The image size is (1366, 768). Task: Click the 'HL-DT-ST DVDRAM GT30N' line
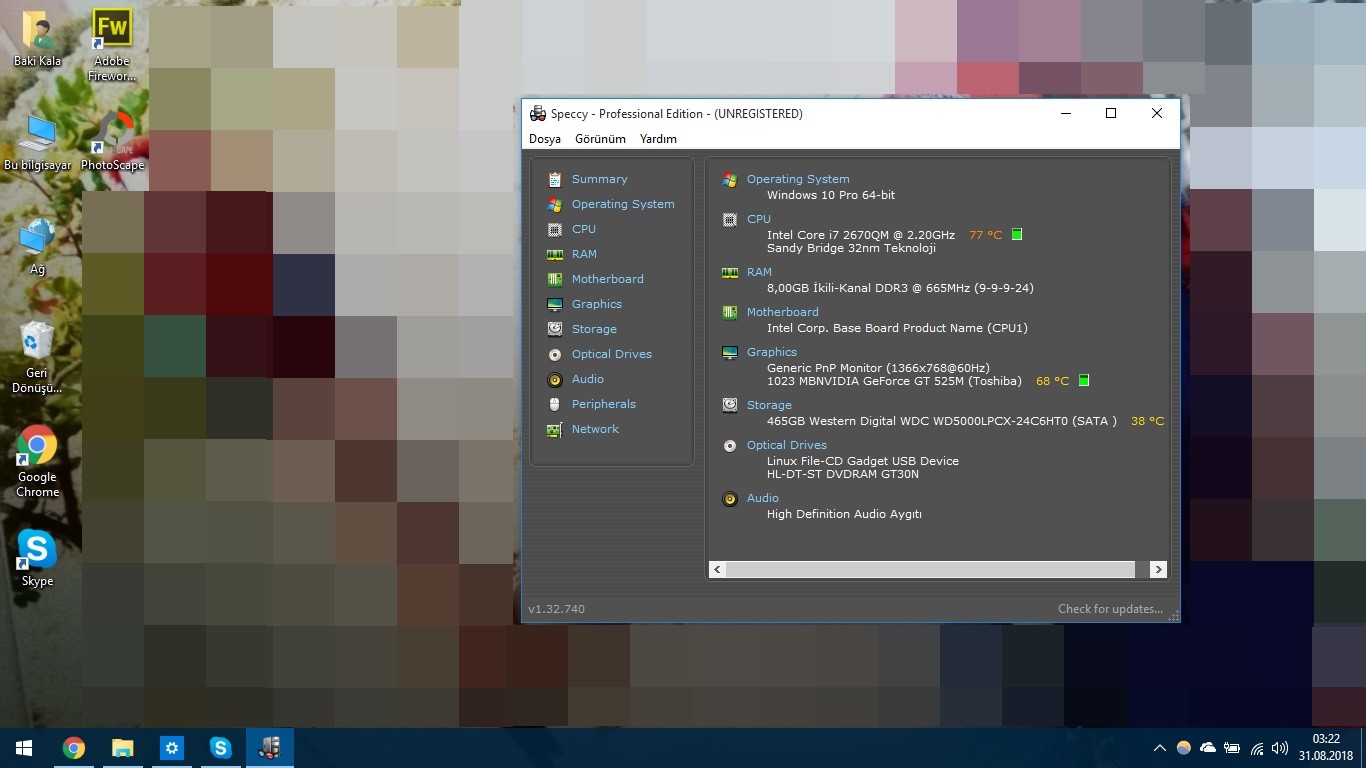point(843,474)
